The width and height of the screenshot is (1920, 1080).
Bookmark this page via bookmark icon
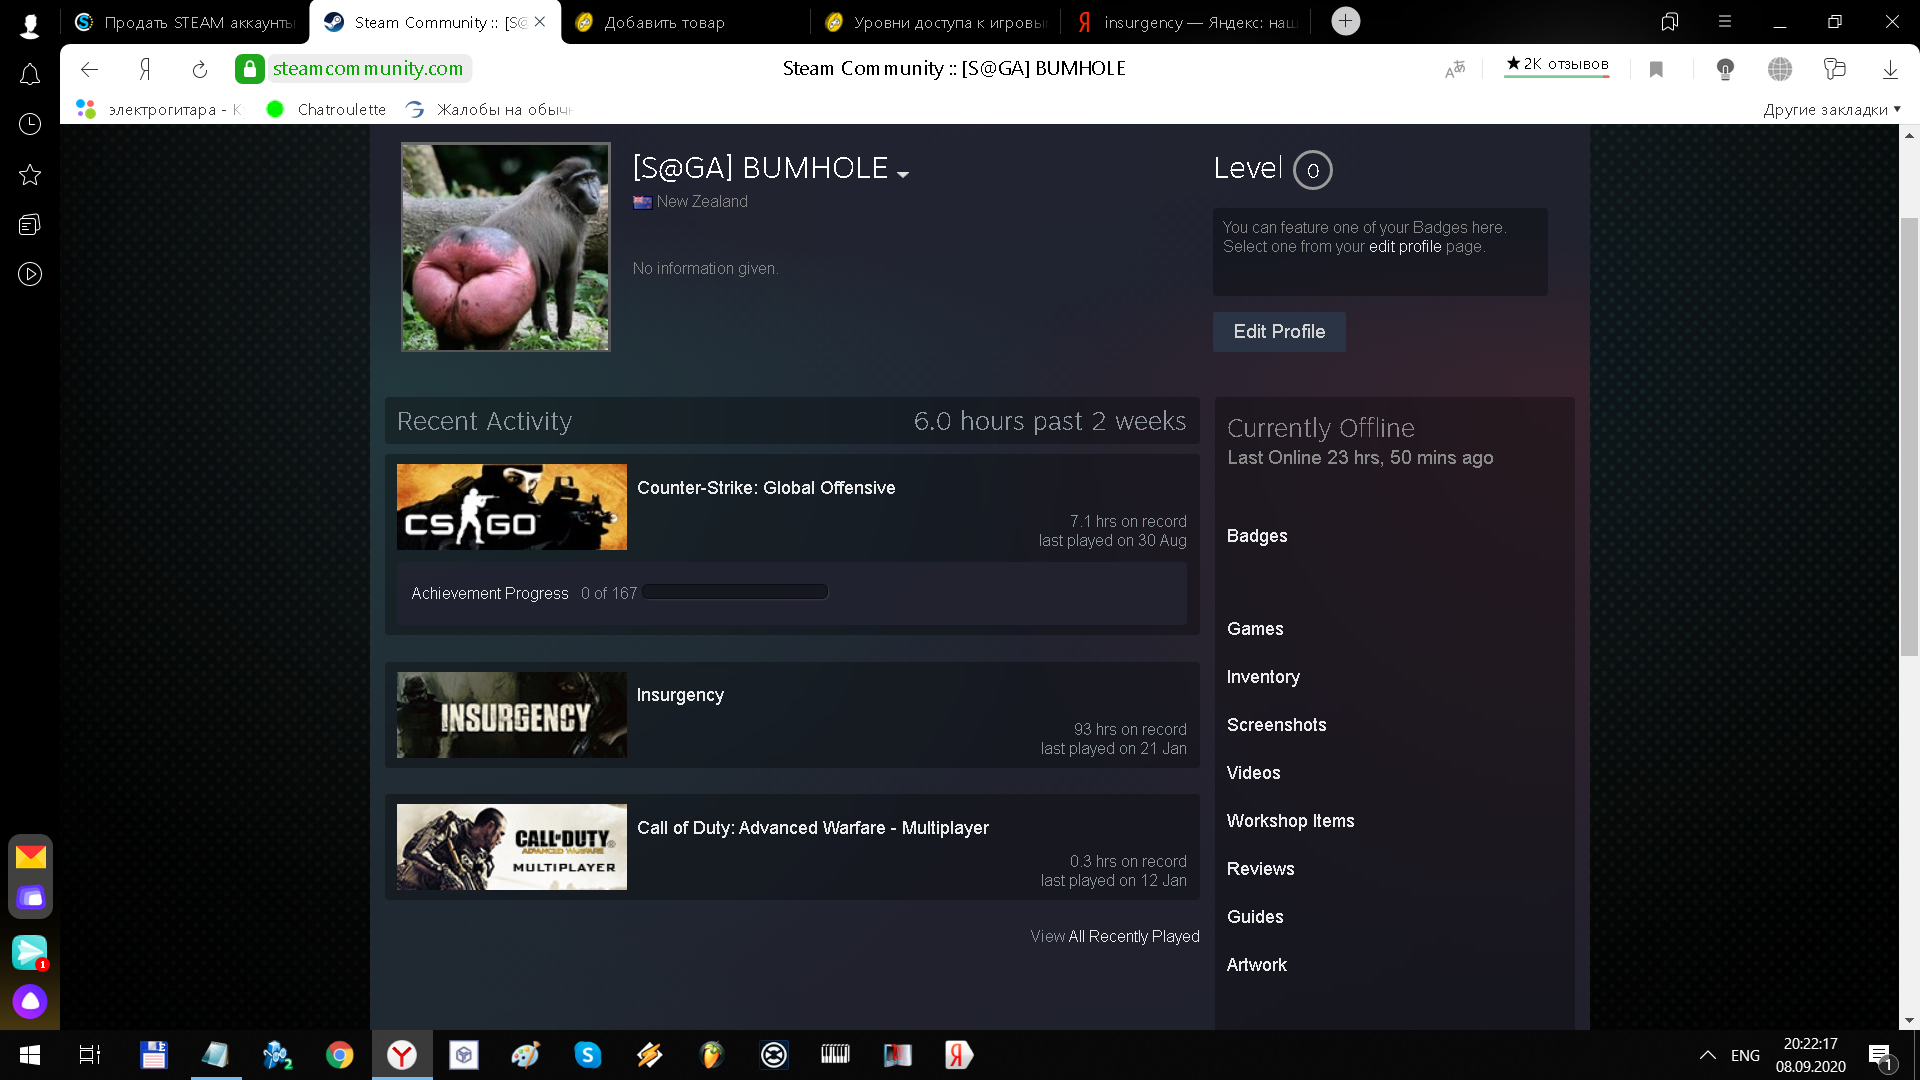[1656, 69]
